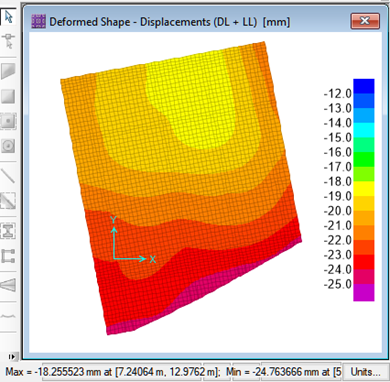Pick the quick draw area around point tool
Image resolution: width=390 pixels, height=382 pixels.
point(8,121)
